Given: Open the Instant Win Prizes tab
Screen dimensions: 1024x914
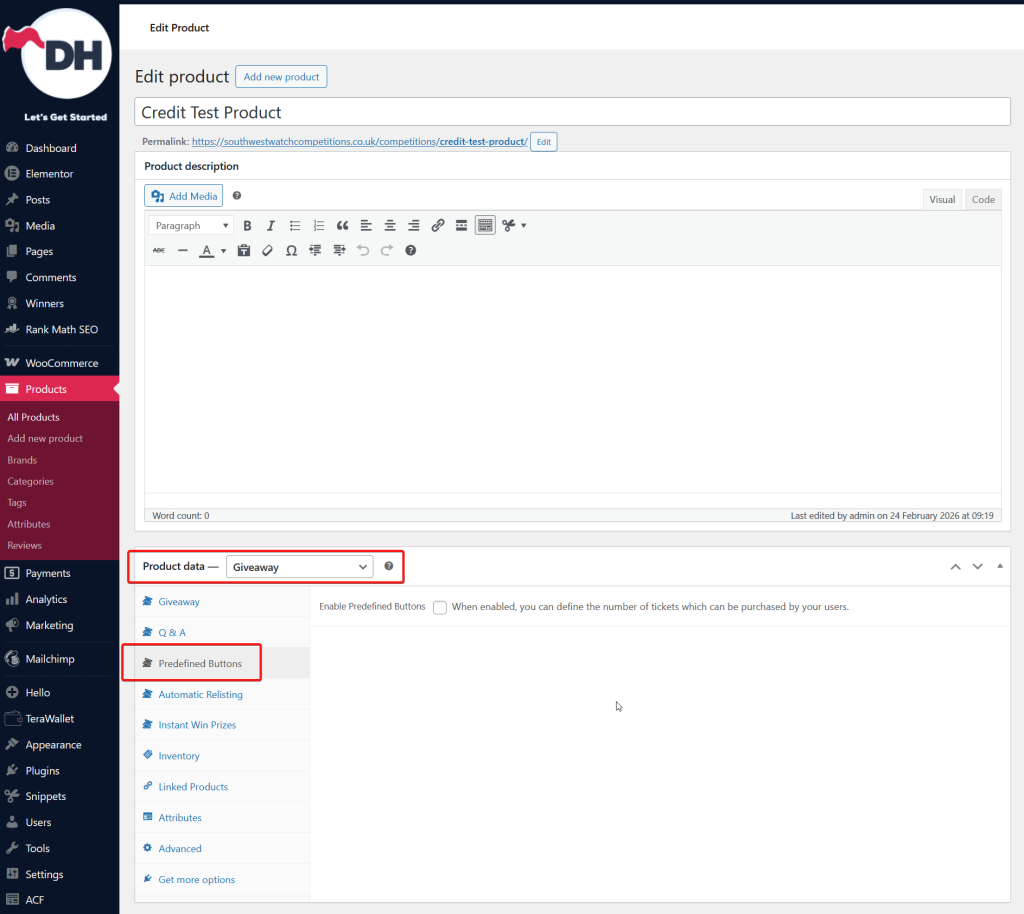Looking at the screenshot, I should tap(197, 725).
